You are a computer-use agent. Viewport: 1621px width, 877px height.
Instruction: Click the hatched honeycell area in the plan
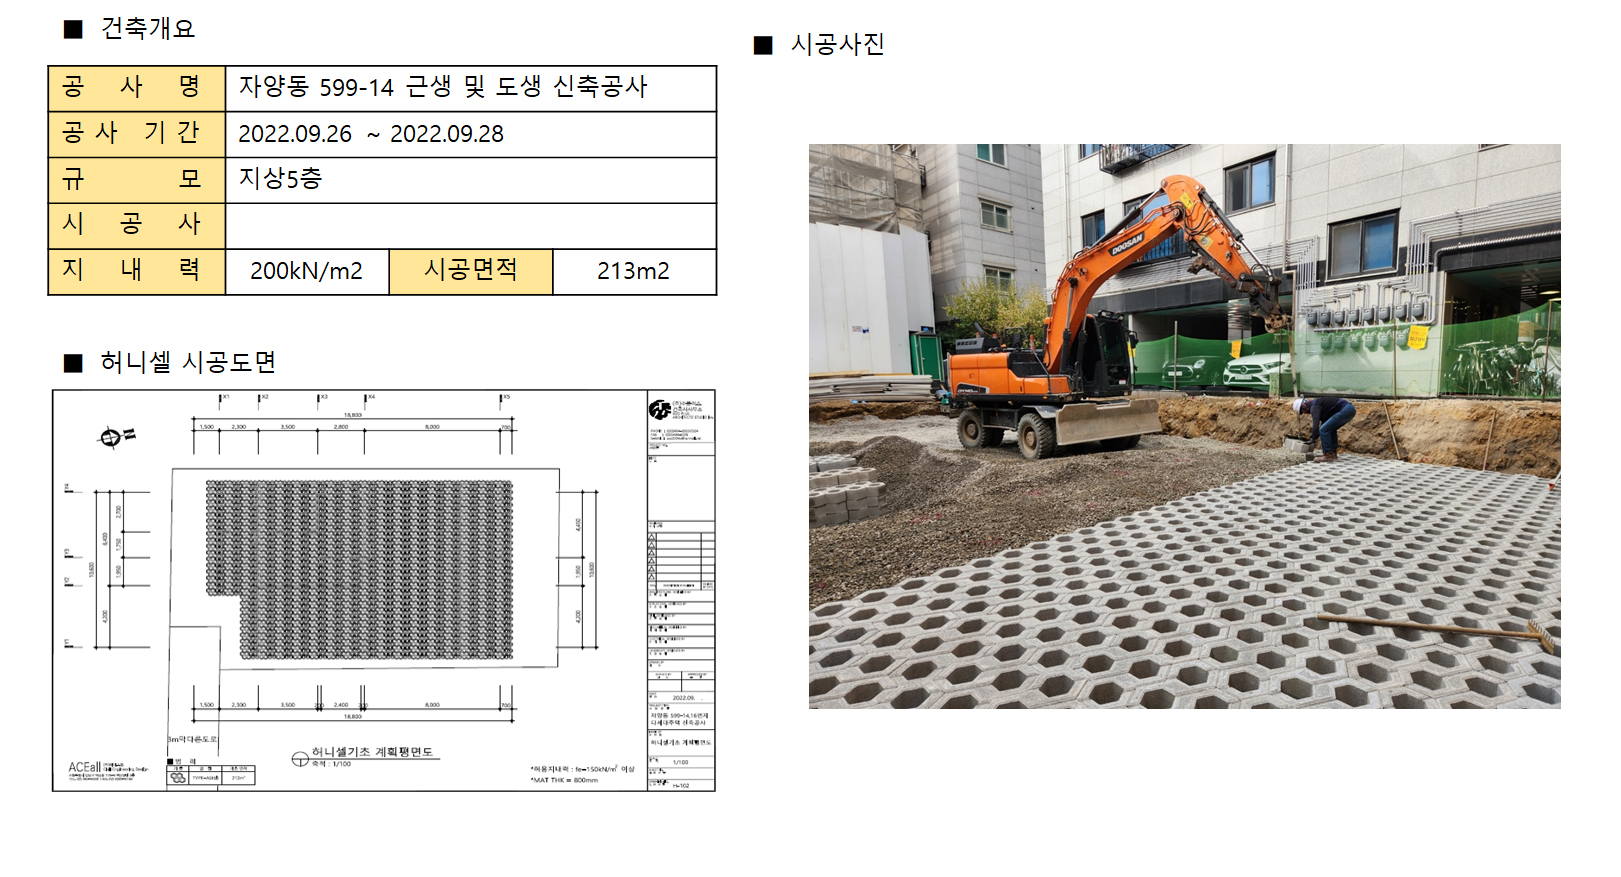click(360, 570)
